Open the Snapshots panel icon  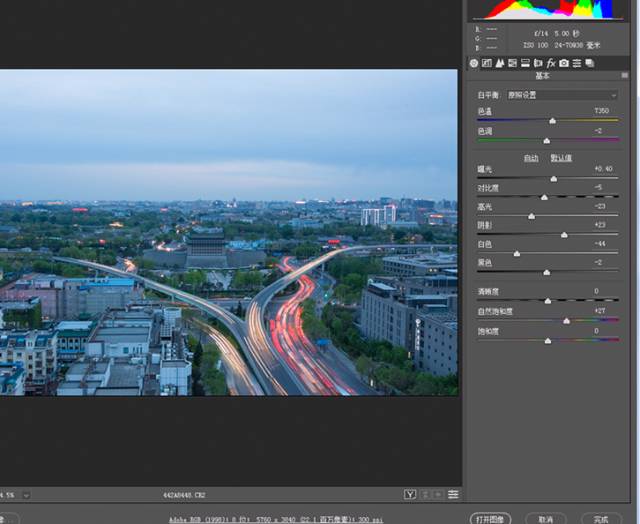coord(590,63)
